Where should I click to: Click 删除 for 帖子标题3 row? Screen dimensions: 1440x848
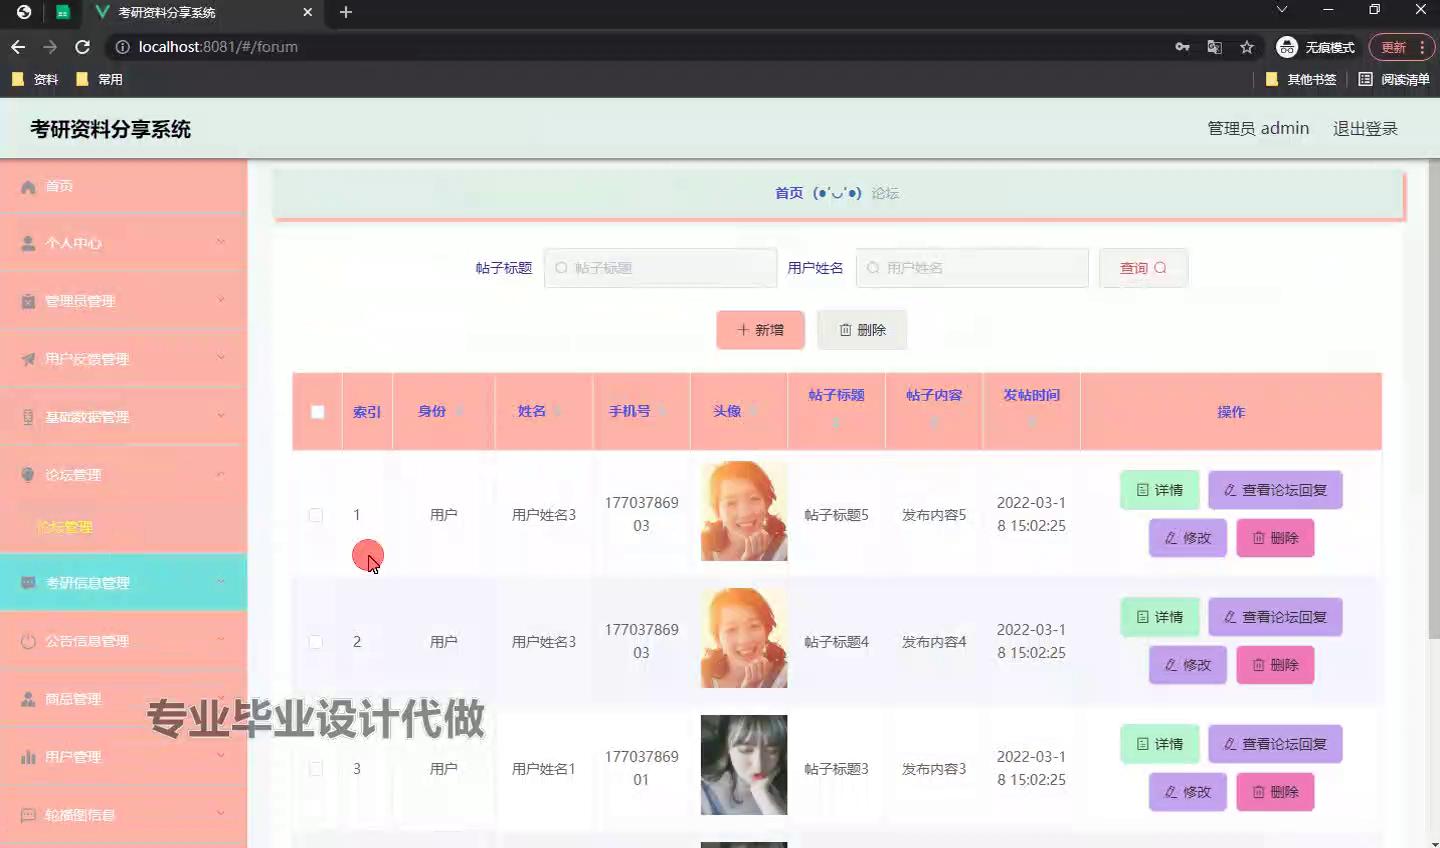1275,792
